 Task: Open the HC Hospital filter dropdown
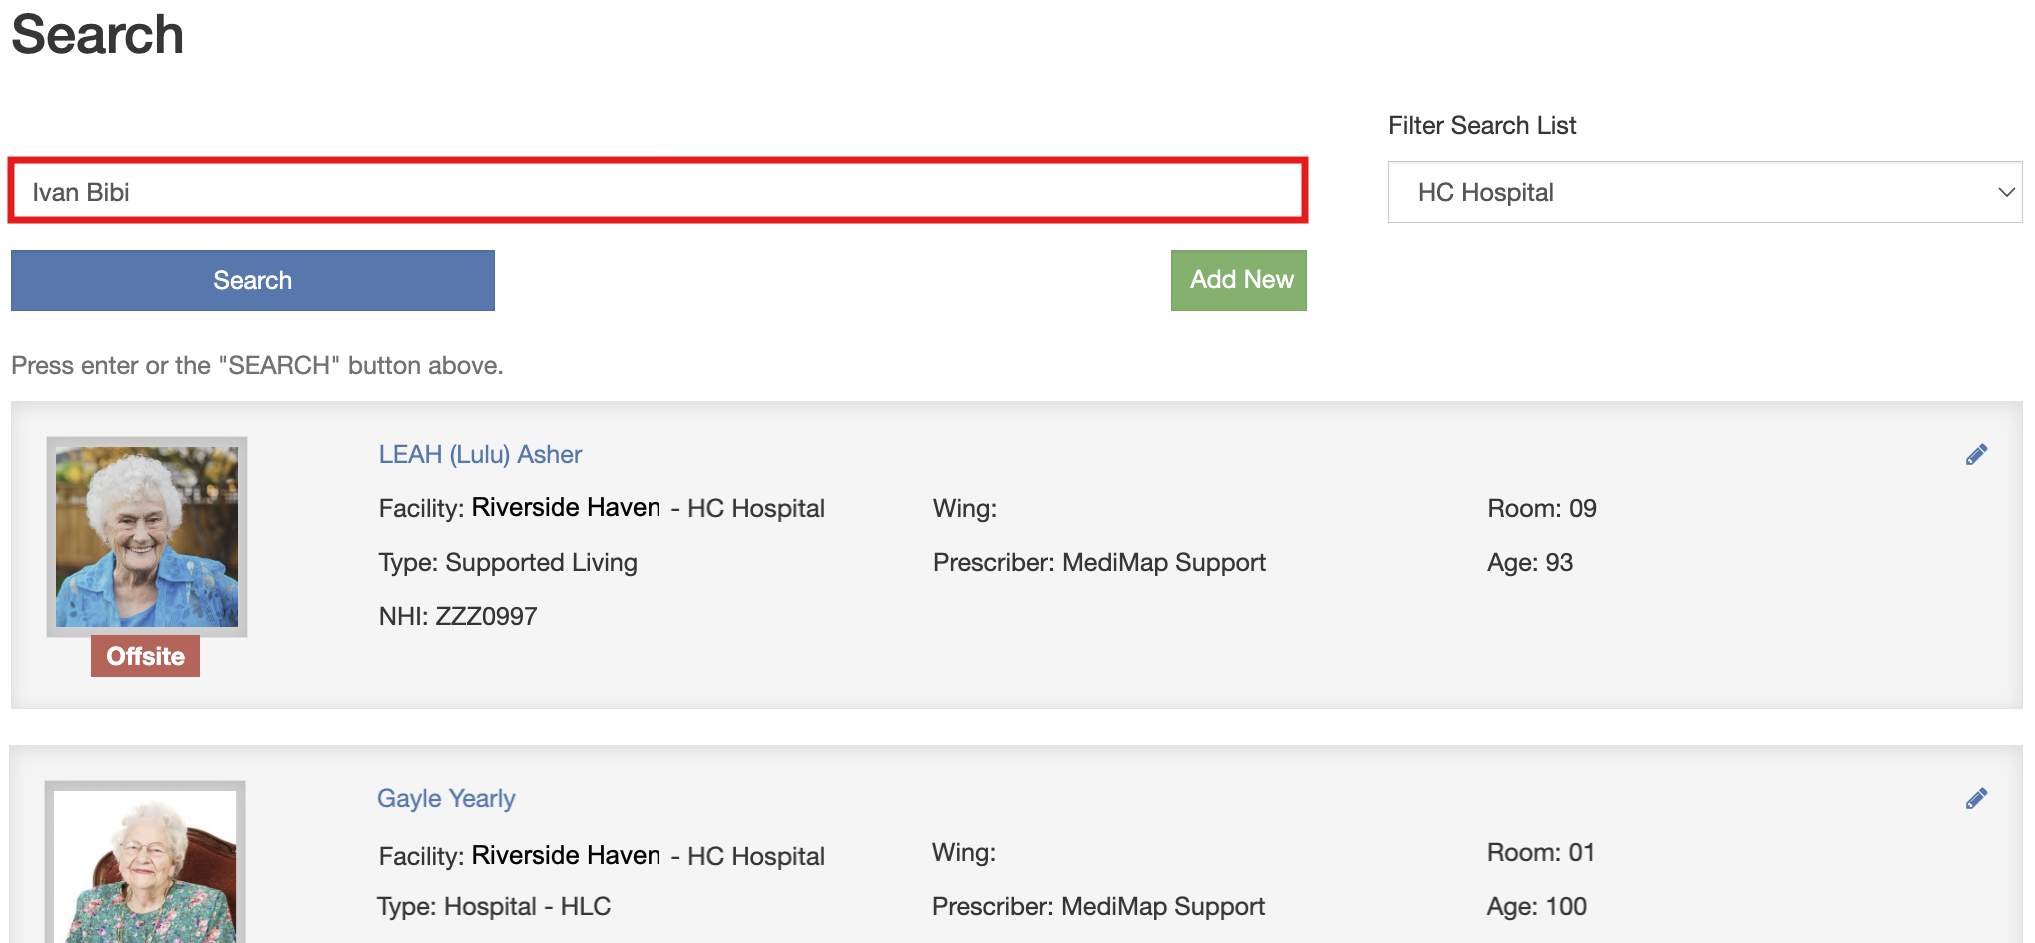pyautogui.click(x=1704, y=192)
